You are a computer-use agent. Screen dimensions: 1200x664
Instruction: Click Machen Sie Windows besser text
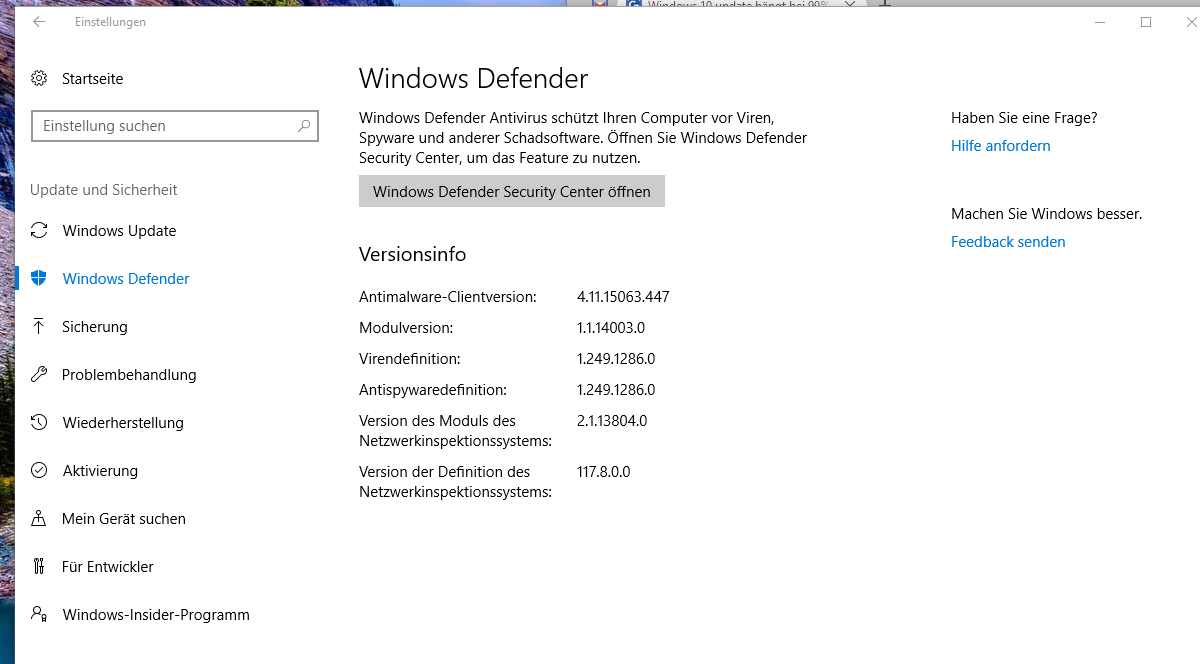point(1047,214)
